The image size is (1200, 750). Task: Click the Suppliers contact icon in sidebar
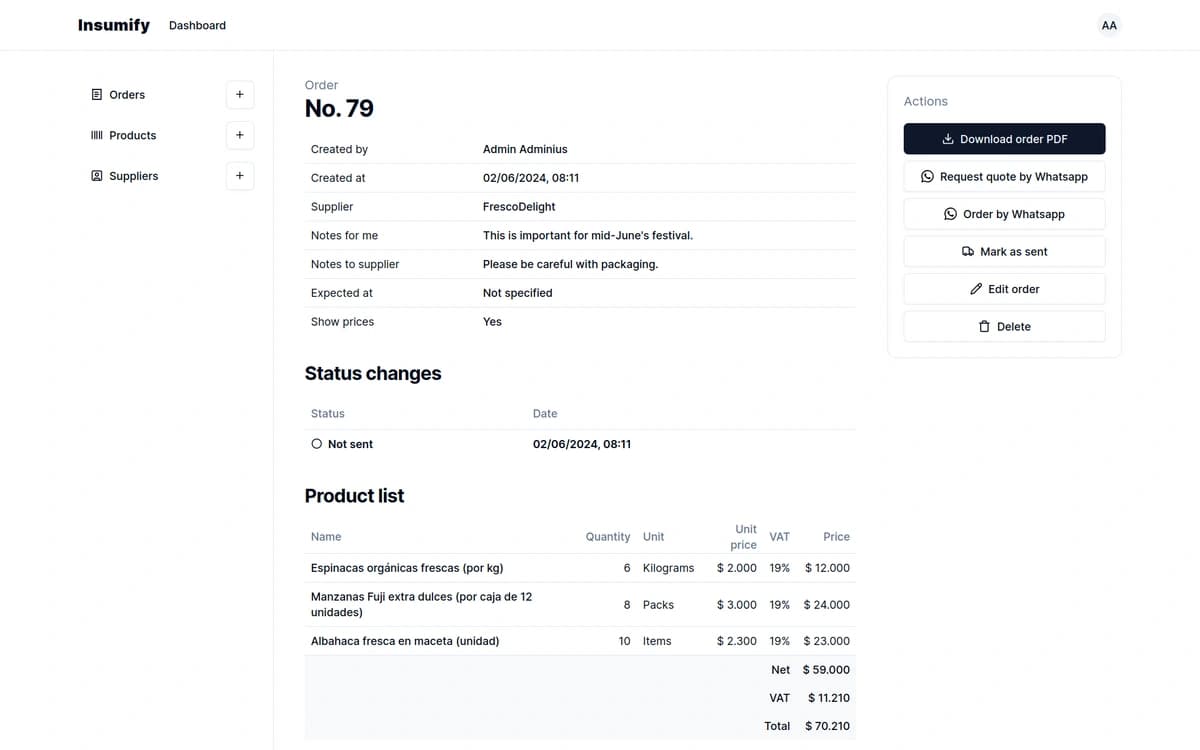tap(97, 176)
